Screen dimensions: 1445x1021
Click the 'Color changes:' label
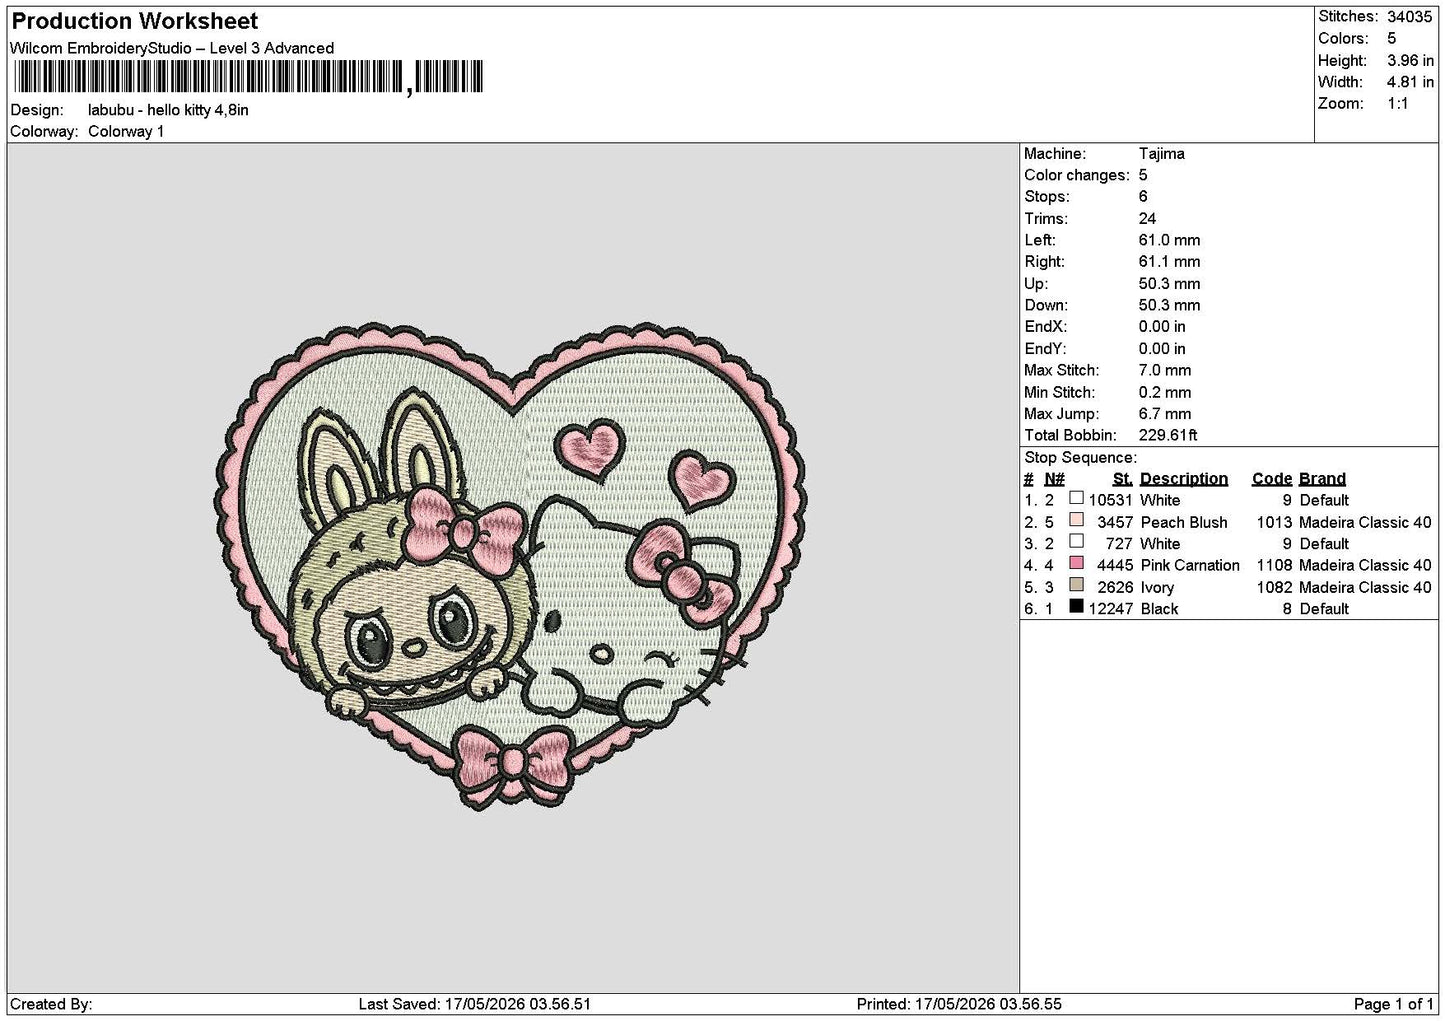coord(1077,175)
